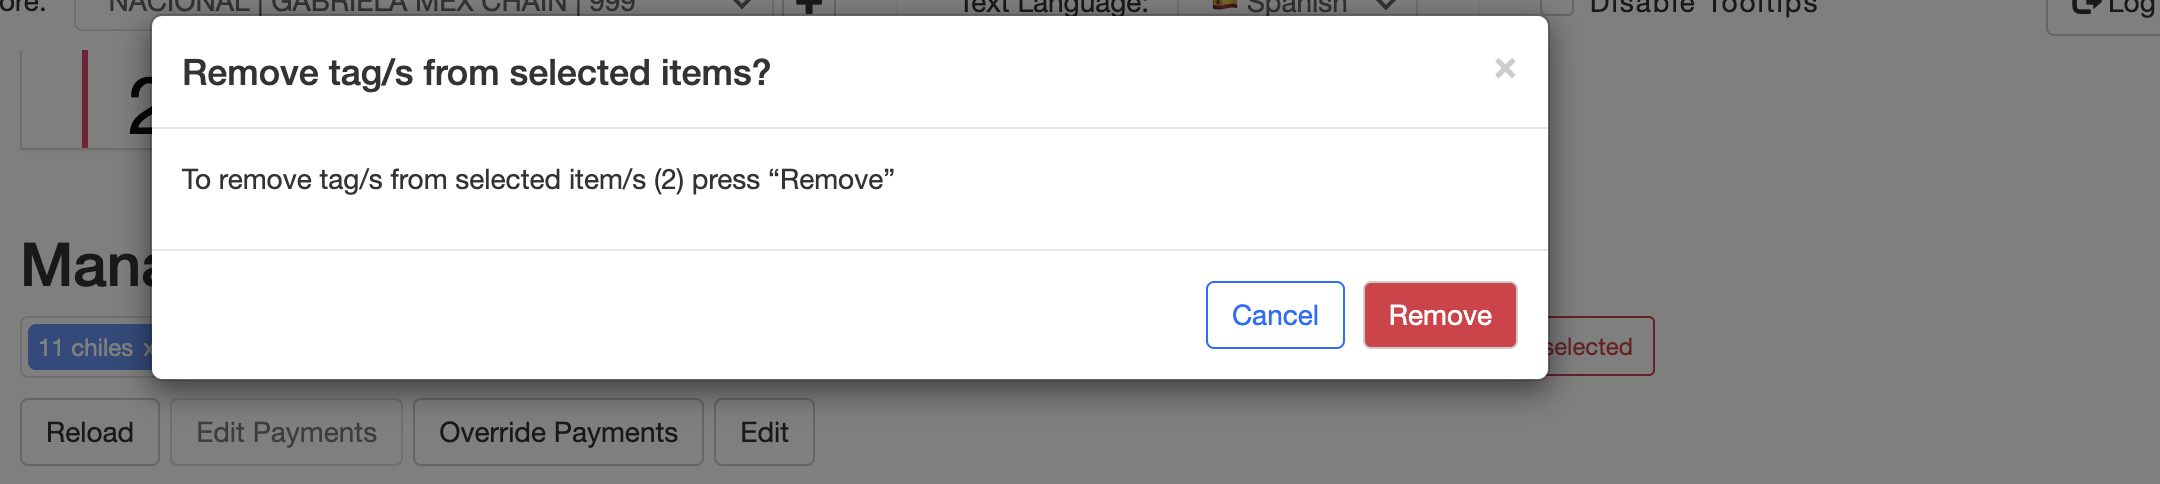Open the NACIONAL GABRIELA MEX CHAIN store dropdown
The height and width of the screenshot is (484, 2160).
click(x=423, y=8)
